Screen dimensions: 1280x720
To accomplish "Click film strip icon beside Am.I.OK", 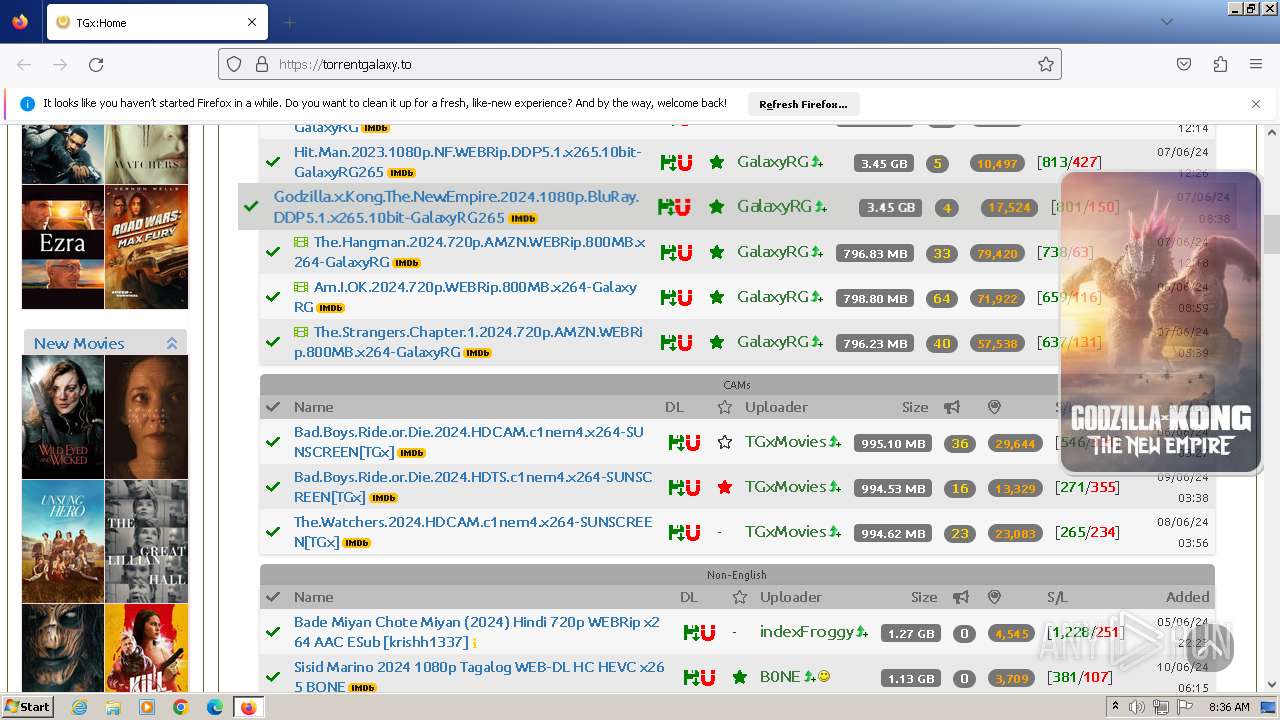I will click(x=301, y=287).
